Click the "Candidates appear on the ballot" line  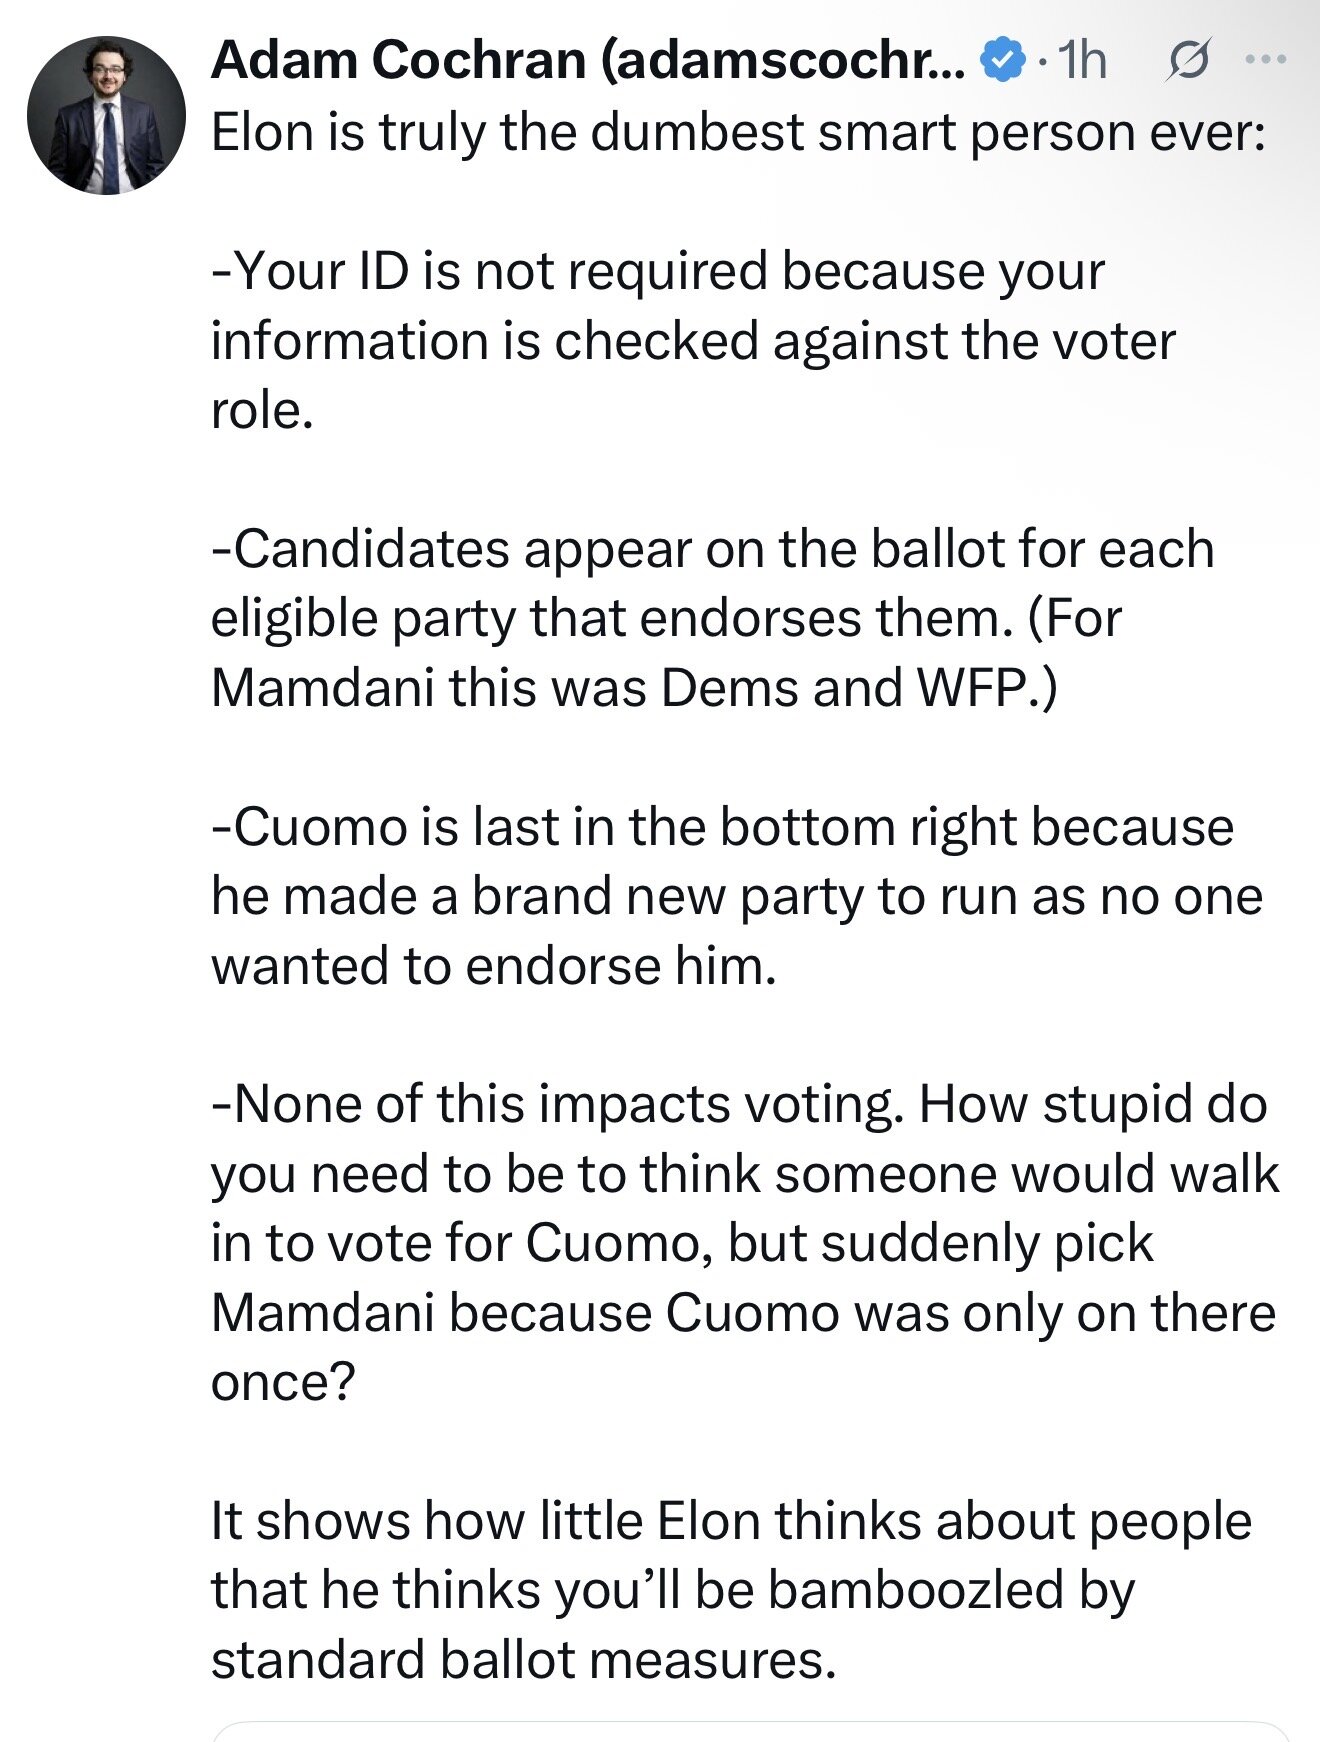pos(712,549)
